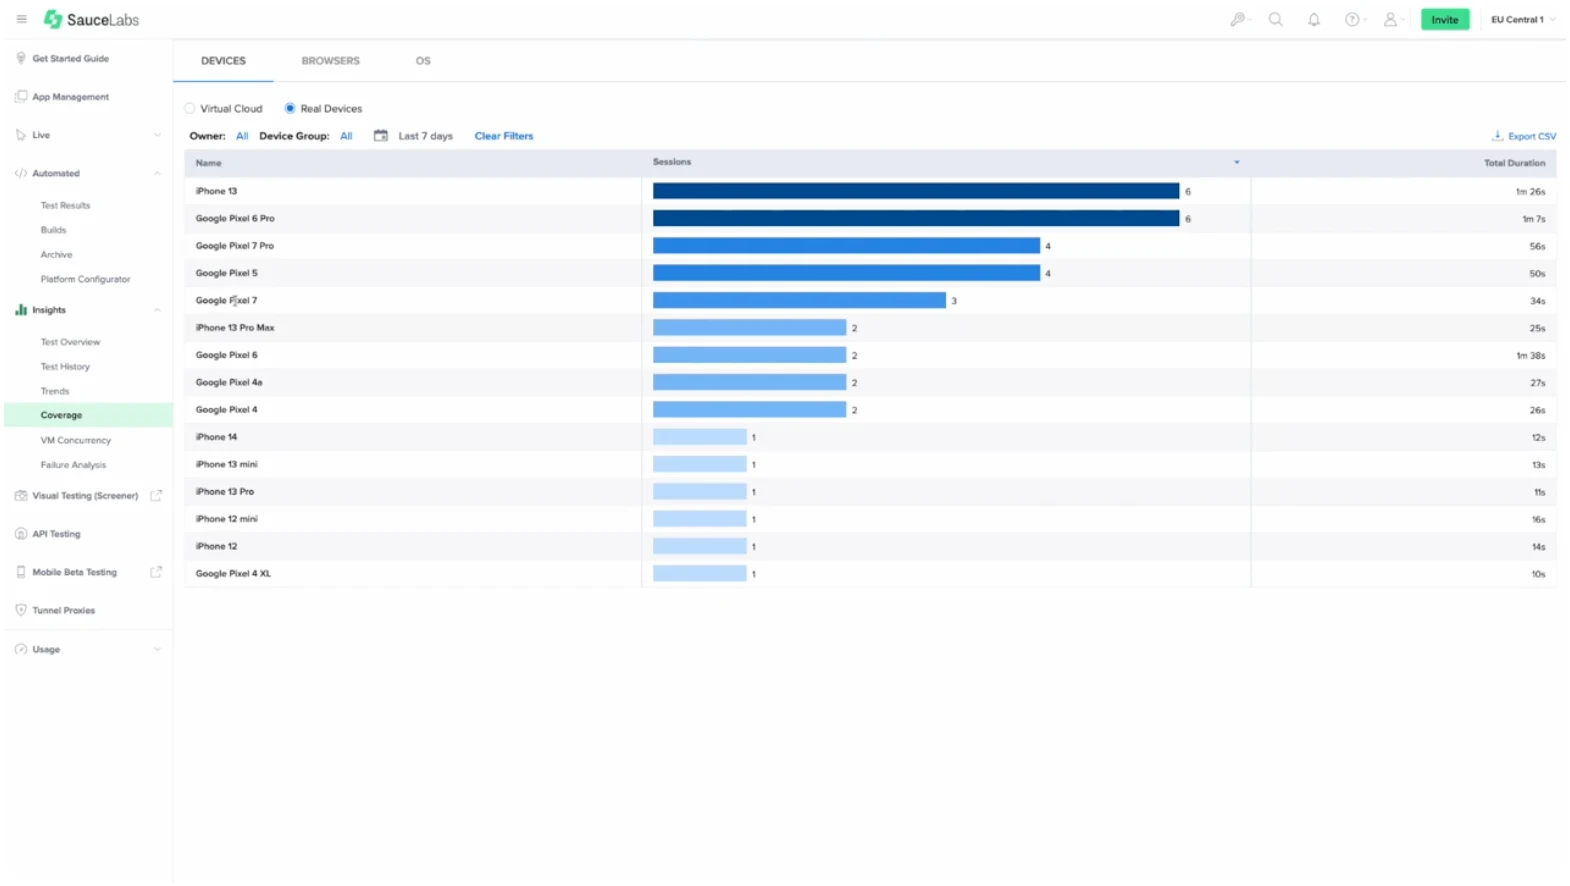This screenshot has width=1570, height=886.
Task: Collapse the Insights section chevron
Action: point(157,310)
